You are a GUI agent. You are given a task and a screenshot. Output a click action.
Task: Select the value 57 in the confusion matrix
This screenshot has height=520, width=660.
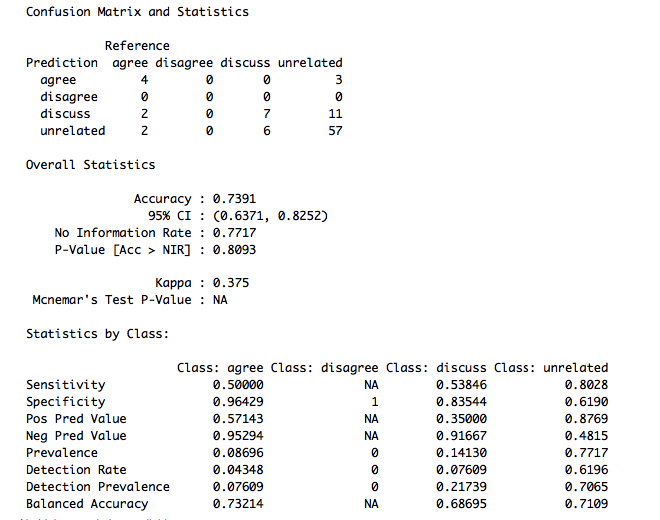[335, 131]
